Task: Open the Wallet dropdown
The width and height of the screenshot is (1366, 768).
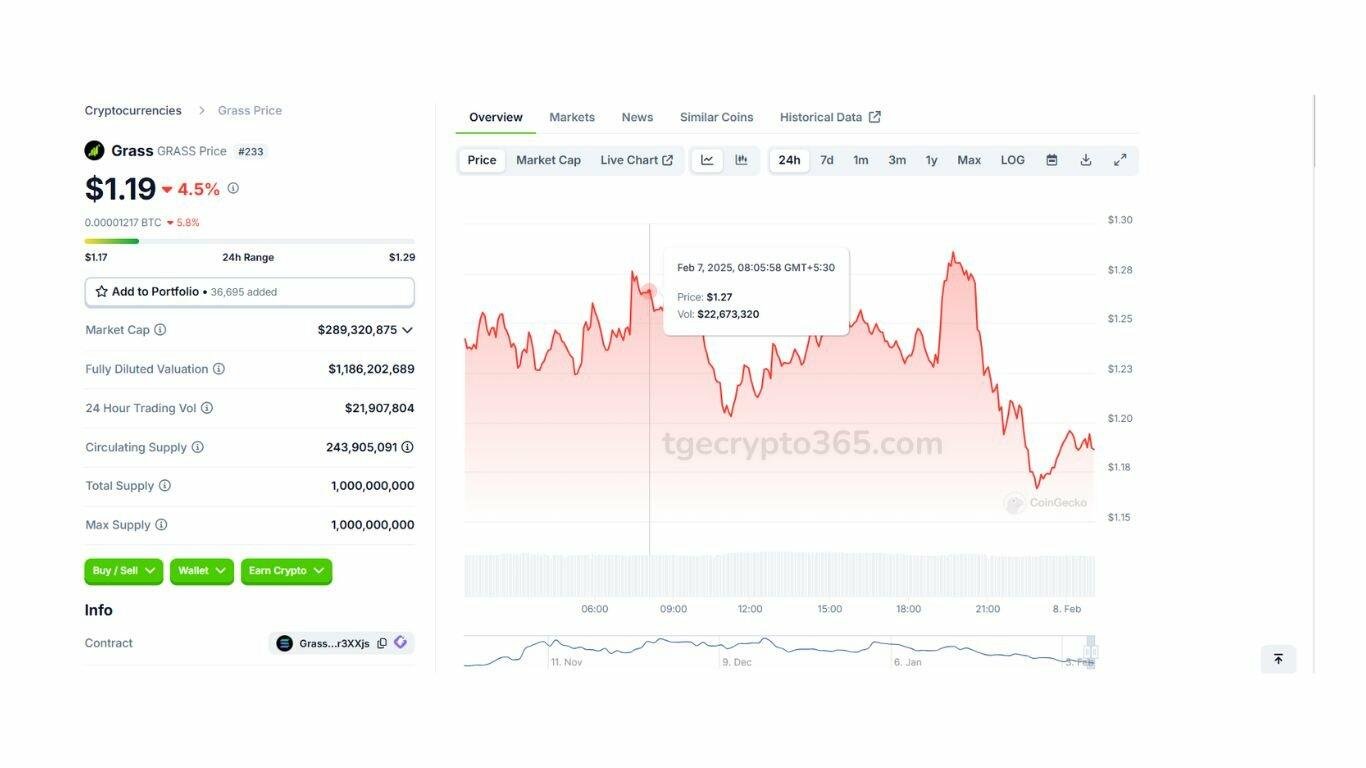Action: (202, 571)
